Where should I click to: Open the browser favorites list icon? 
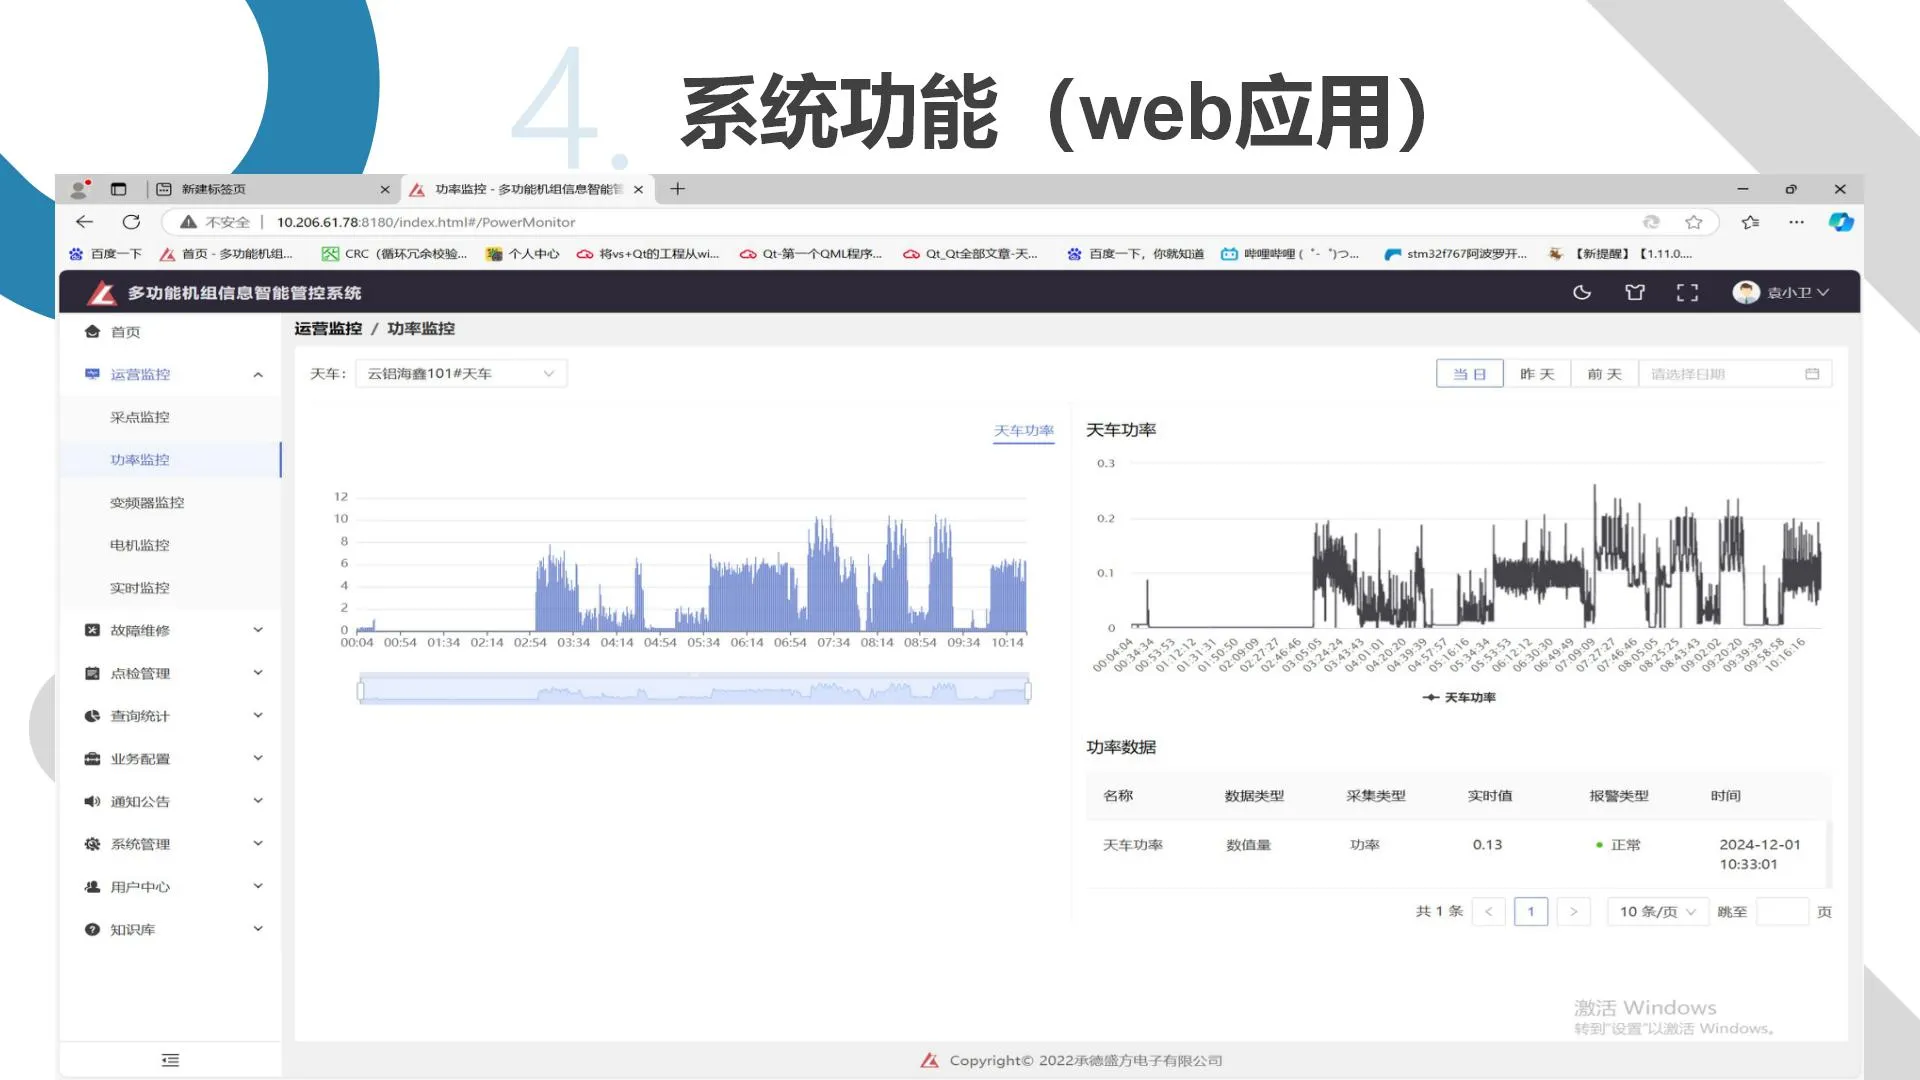(x=1750, y=222)
